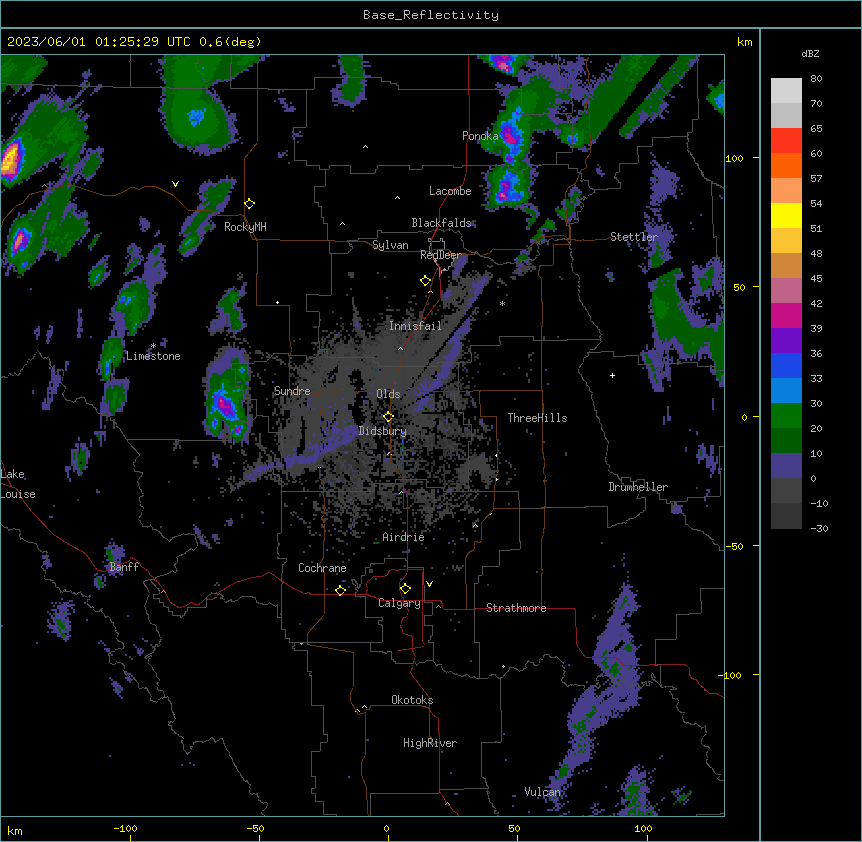Click the Sylvan label

(x=390, y=245)
